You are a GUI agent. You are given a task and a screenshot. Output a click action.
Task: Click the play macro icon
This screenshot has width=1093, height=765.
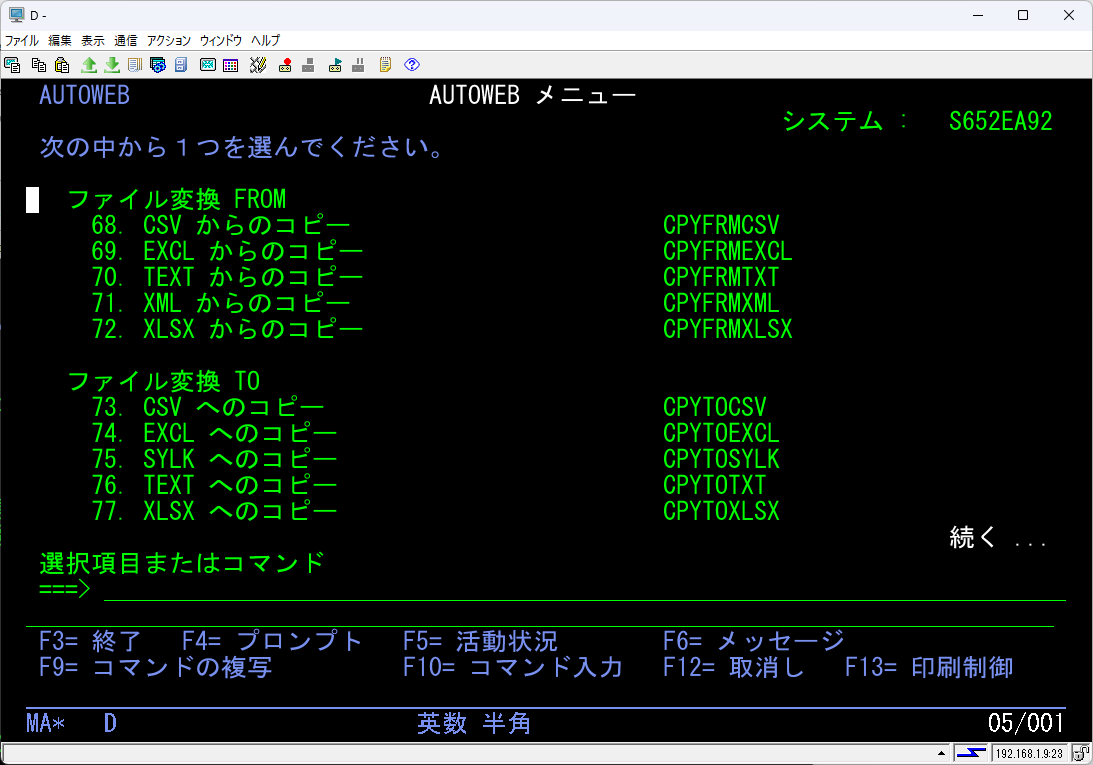click(335, 65)
